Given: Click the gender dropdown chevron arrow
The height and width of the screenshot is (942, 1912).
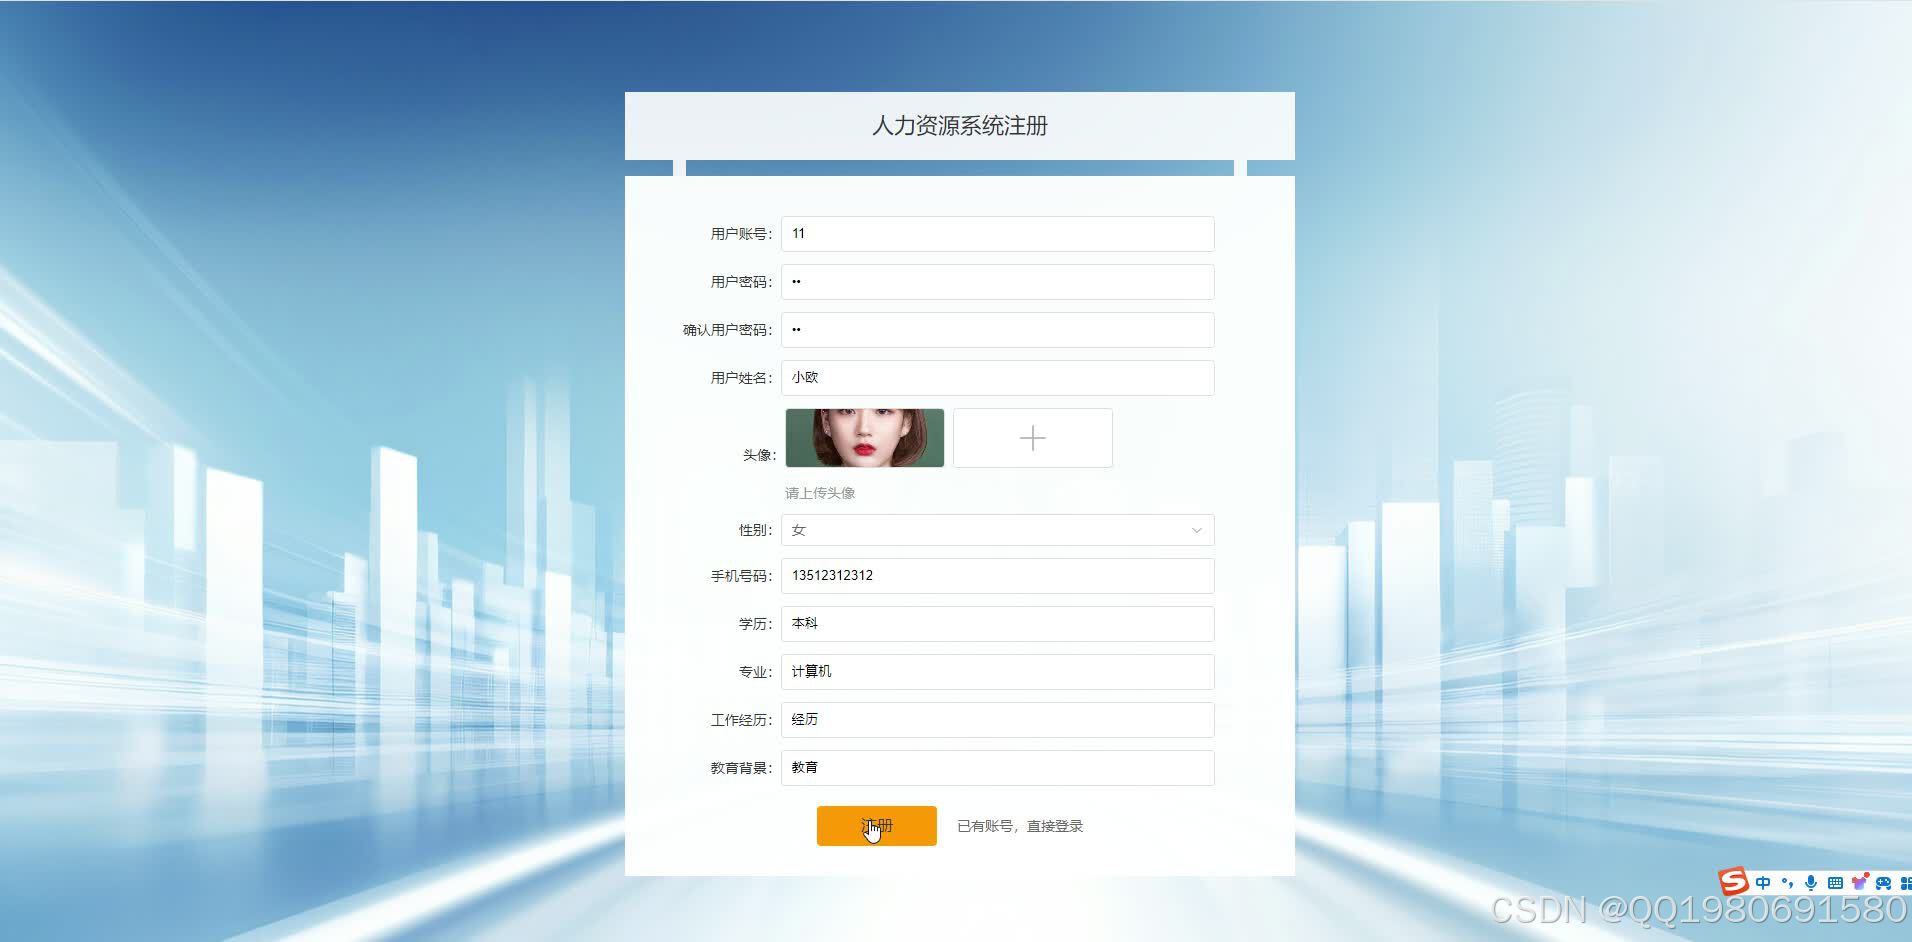Looking at the screenshot, I should (1196, 530).
